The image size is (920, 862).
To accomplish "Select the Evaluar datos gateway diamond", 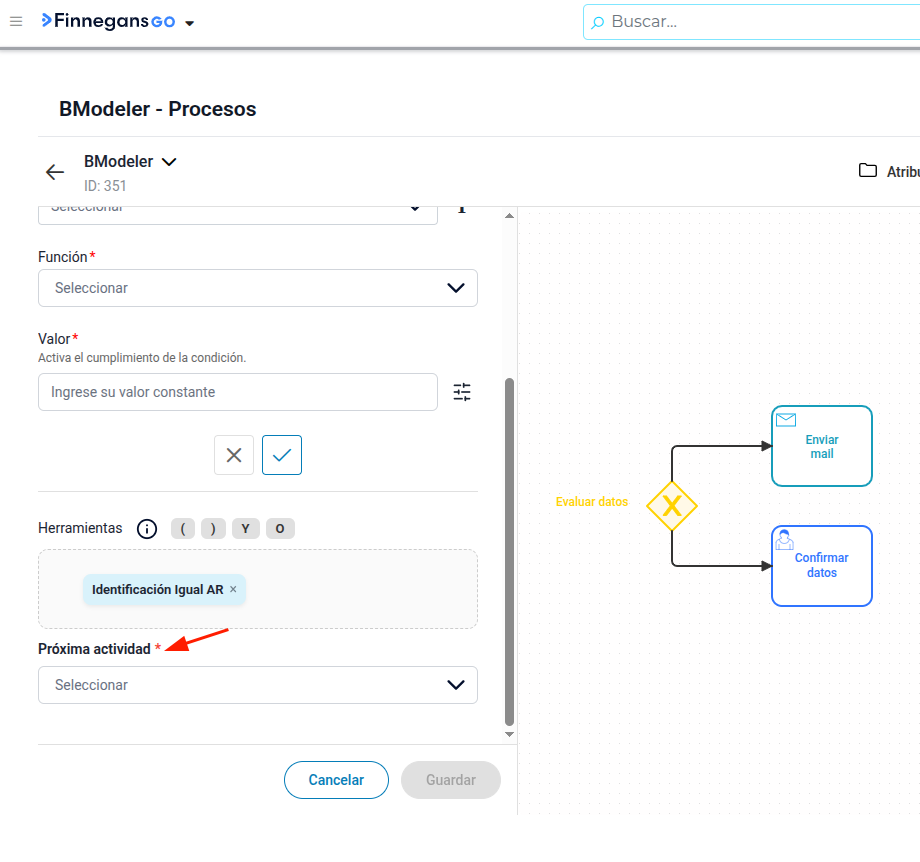I will click(x=672, y=506).
